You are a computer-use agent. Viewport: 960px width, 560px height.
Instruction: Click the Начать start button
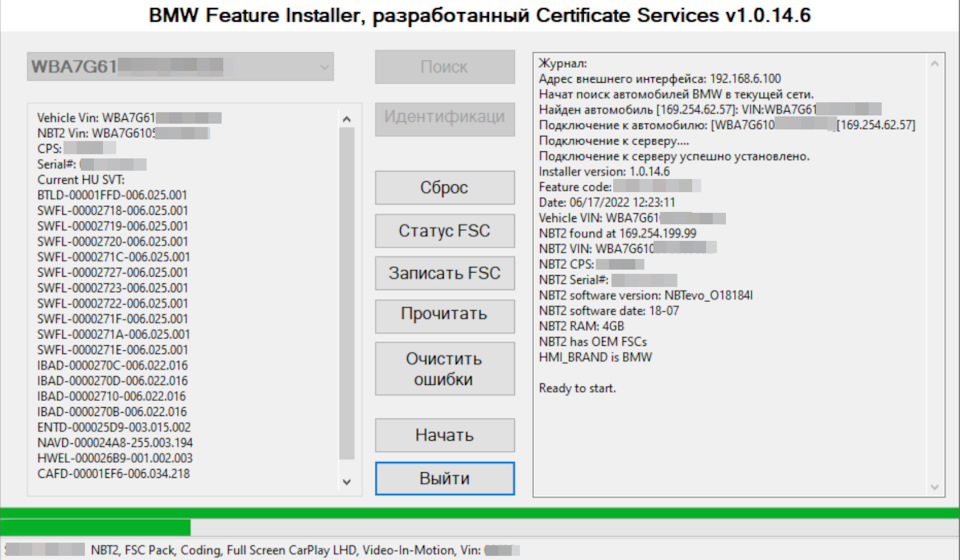tap(444, 435)
